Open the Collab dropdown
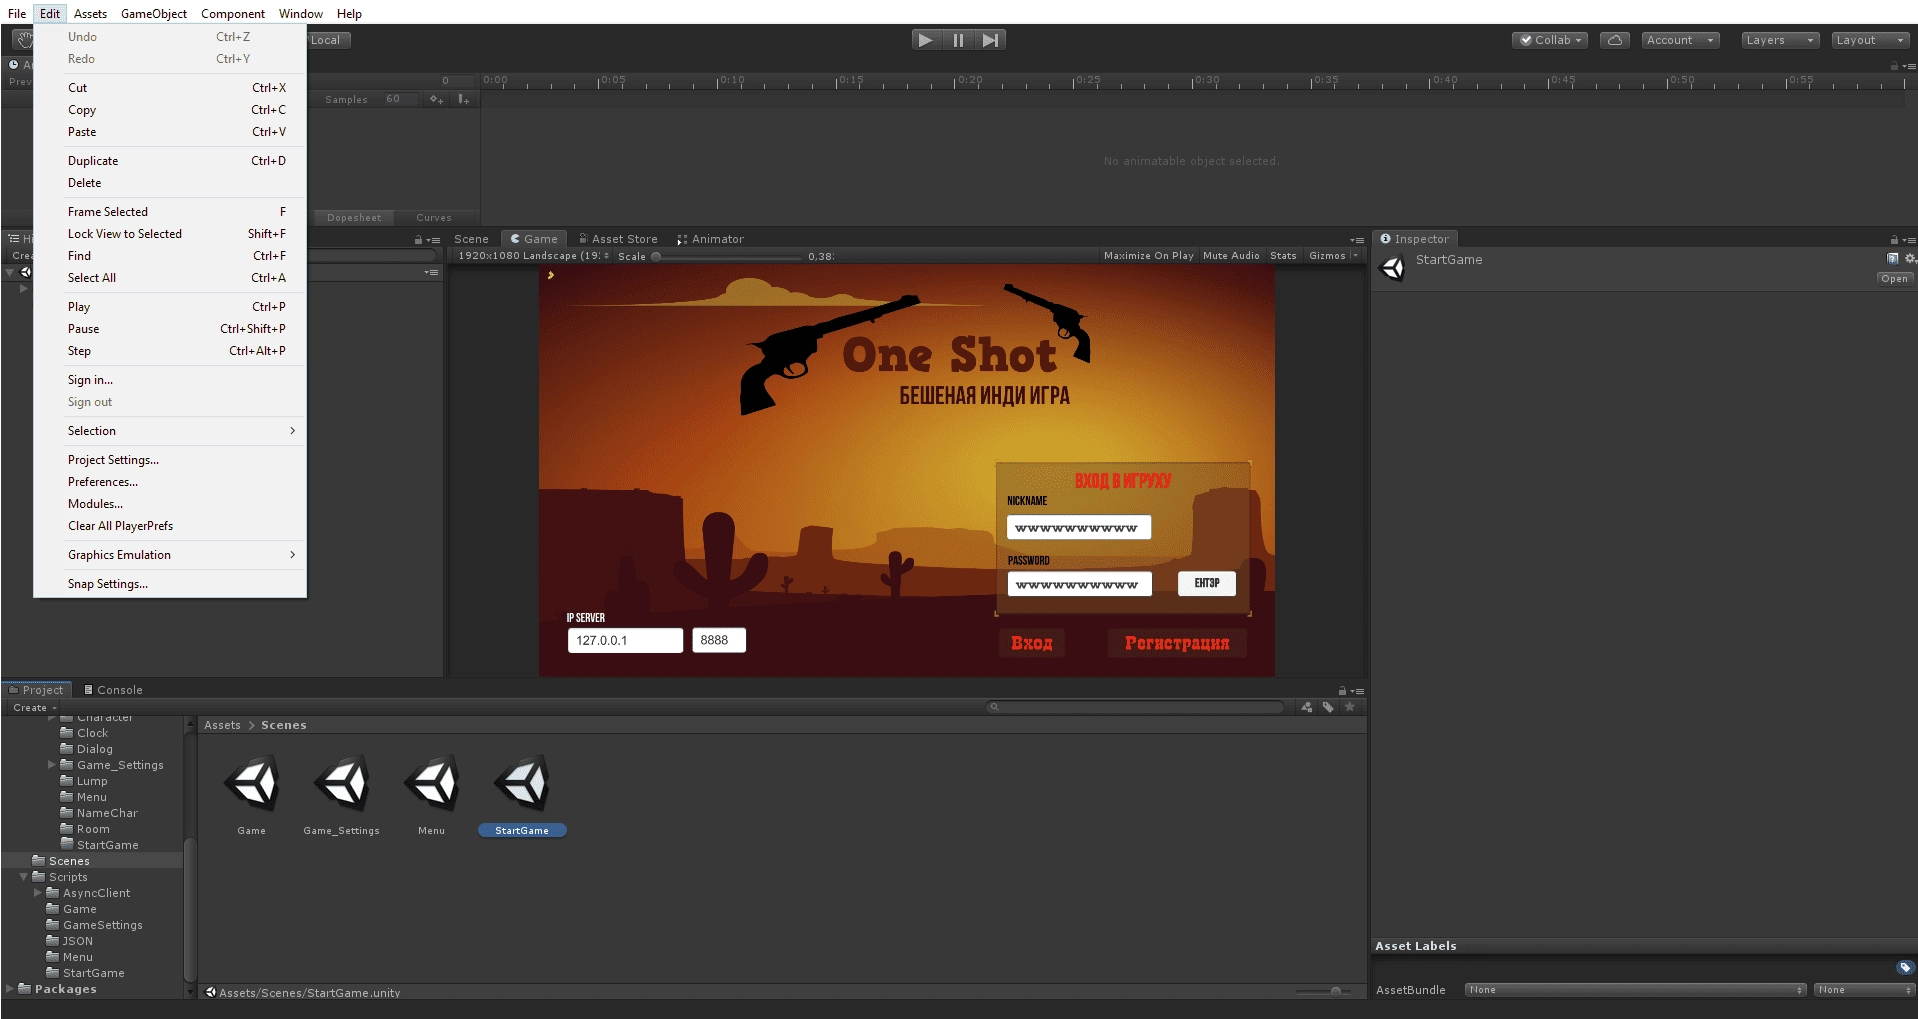This screenshot has height=1019, width=1918. [x=1550, y=40]
